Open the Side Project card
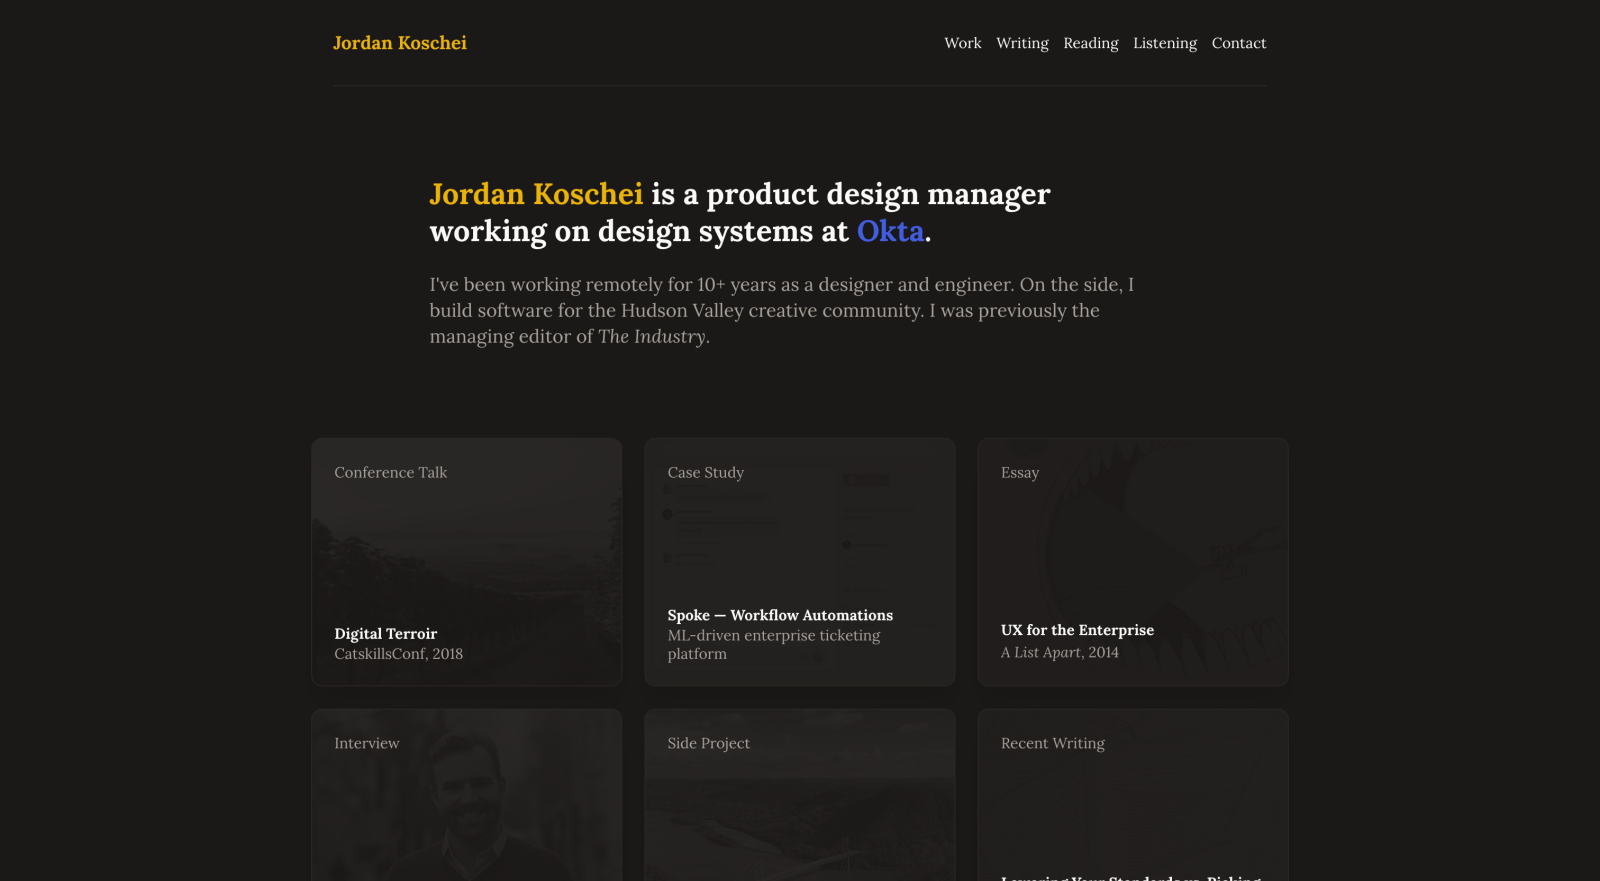Image resolution: width=1600 pixels, height=881 pixels. point(800,795)
